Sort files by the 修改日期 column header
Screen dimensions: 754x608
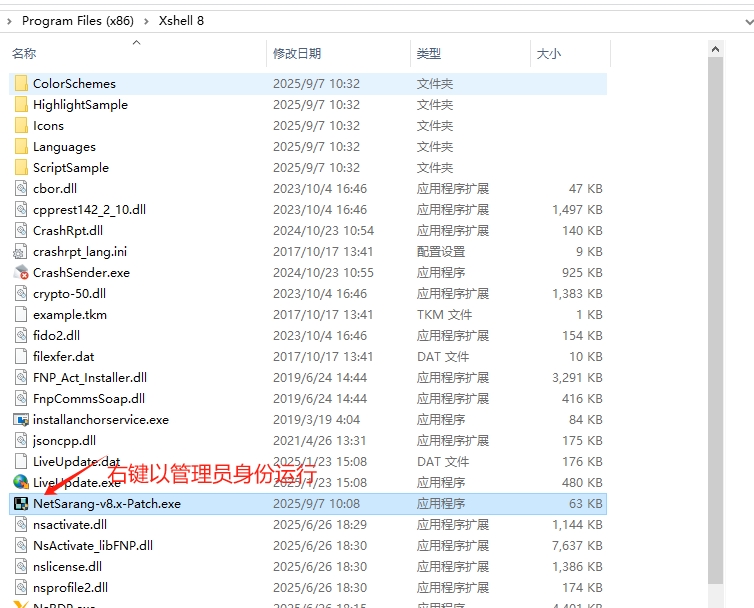[x=297, y=53]
